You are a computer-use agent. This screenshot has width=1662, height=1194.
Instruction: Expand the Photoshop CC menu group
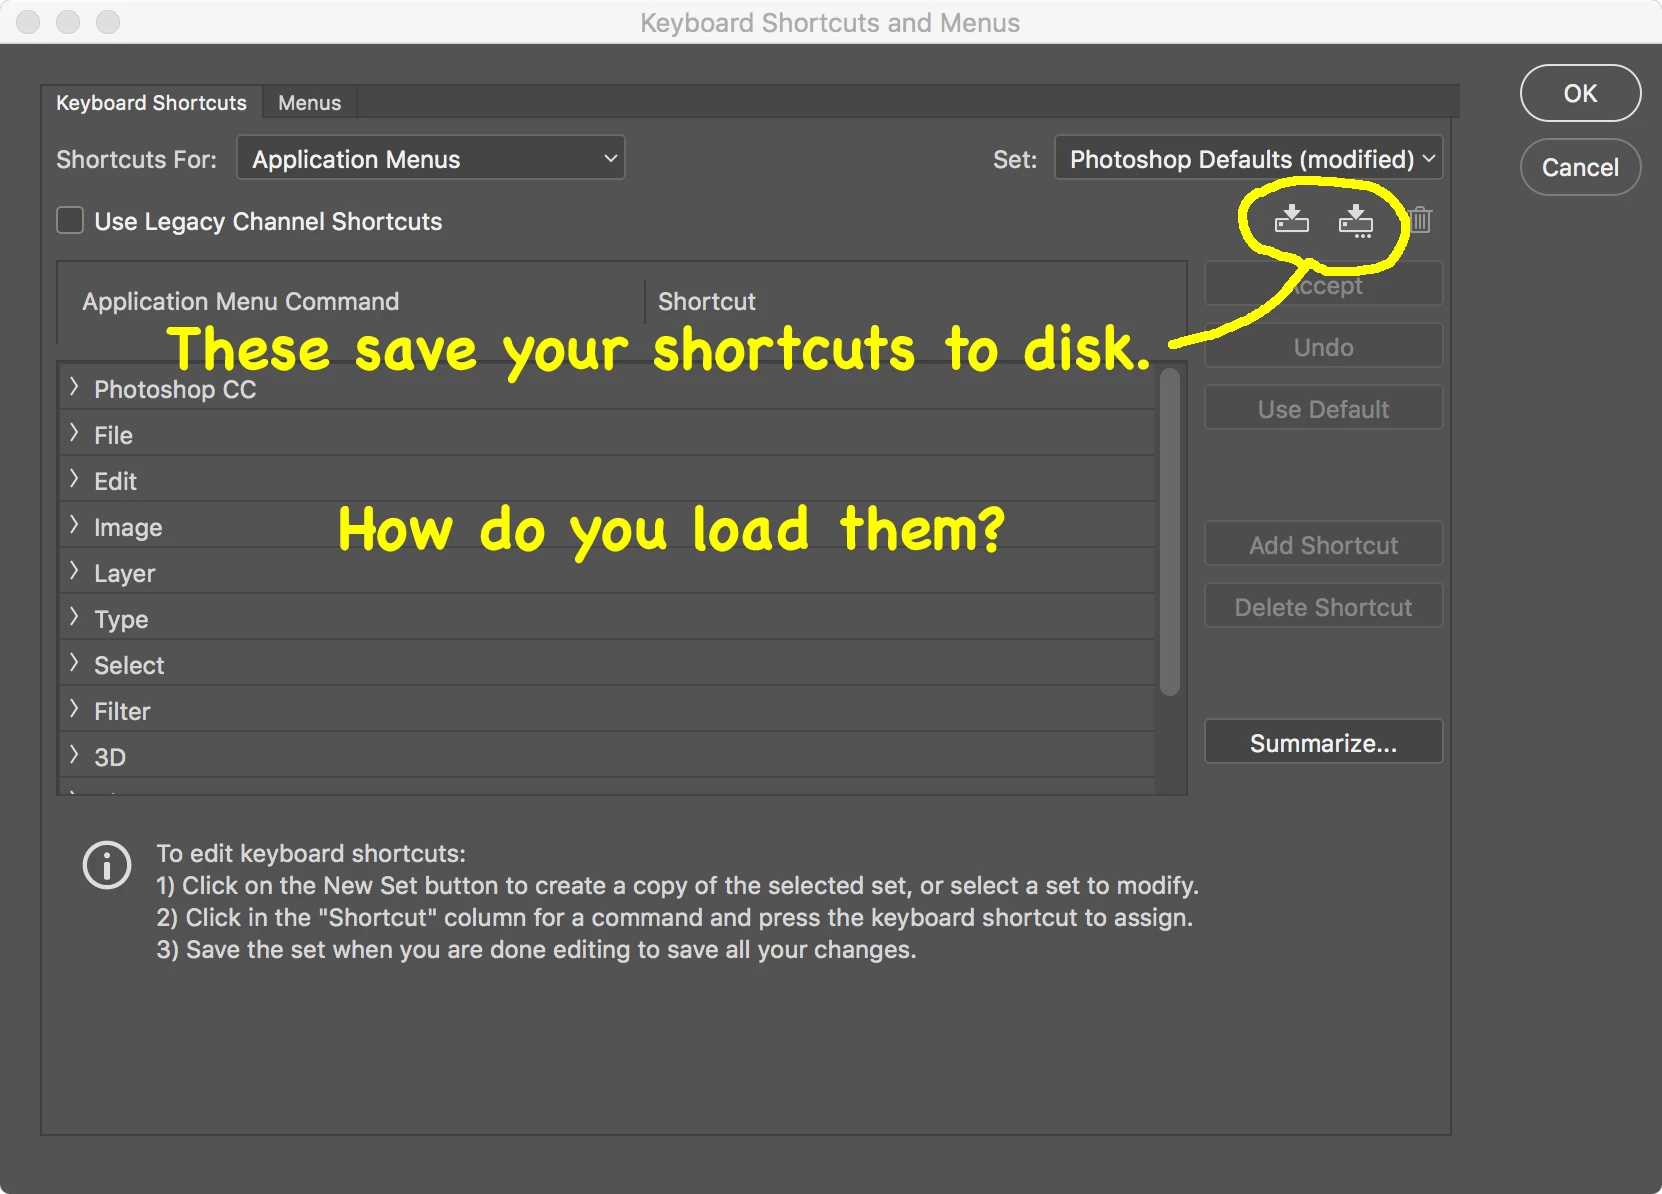point(74,387)
